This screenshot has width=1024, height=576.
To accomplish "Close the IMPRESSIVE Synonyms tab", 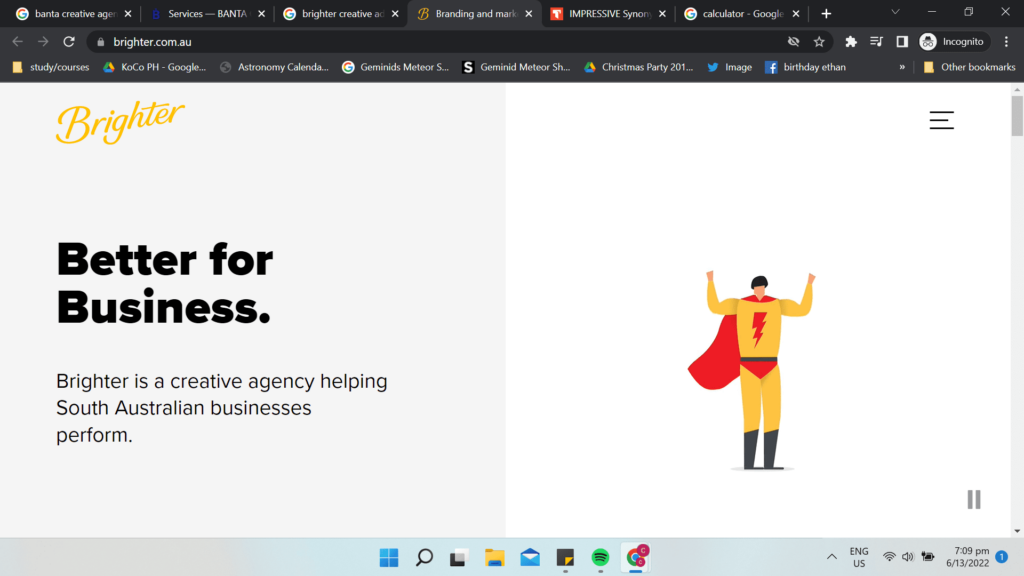I will click(662, 14).
